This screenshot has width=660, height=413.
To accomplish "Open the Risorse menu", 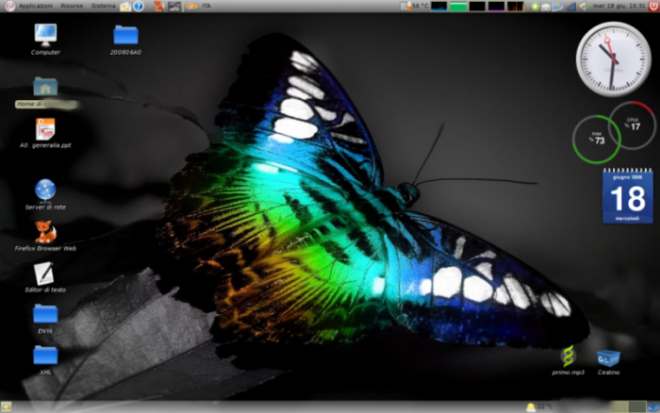I will click(72, 6).
